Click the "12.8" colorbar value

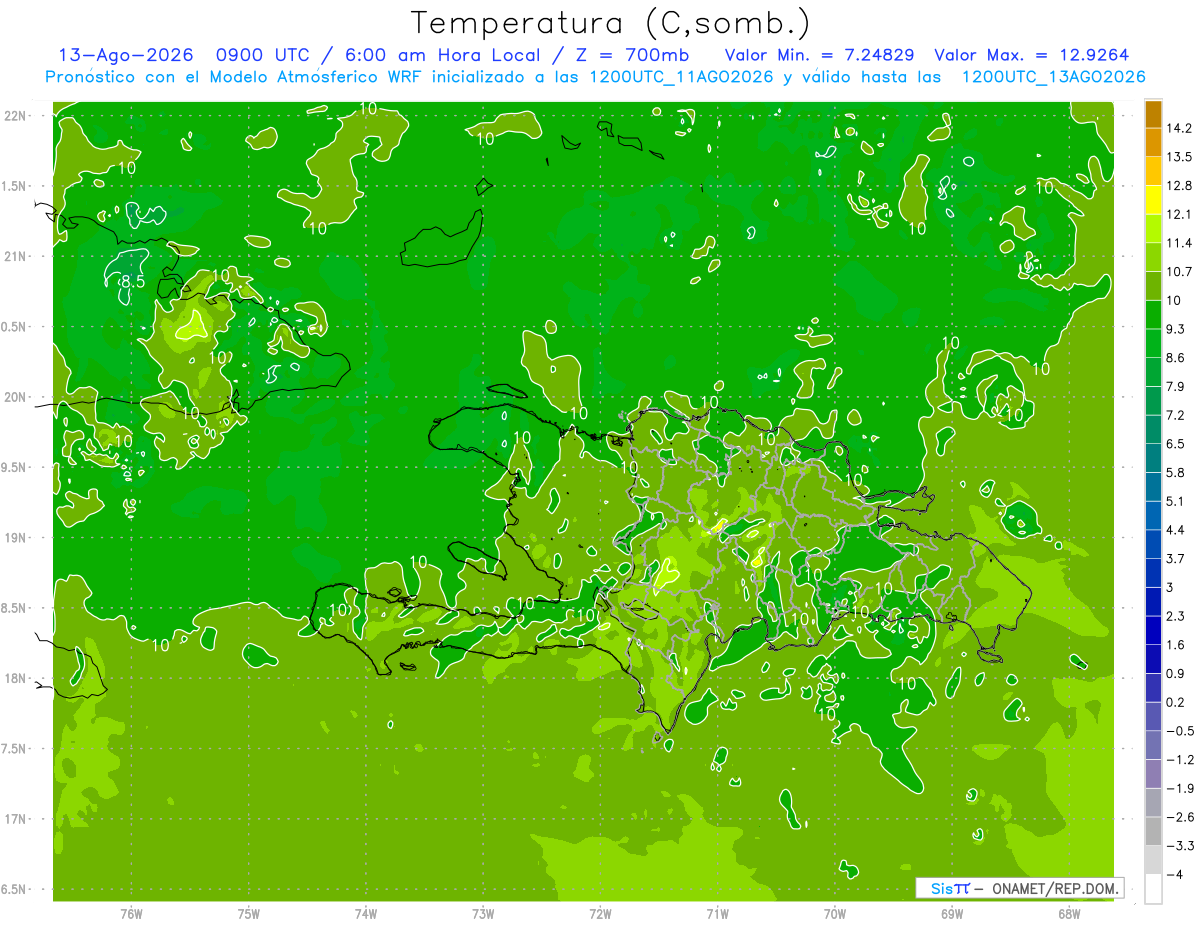click(1179, 186)
